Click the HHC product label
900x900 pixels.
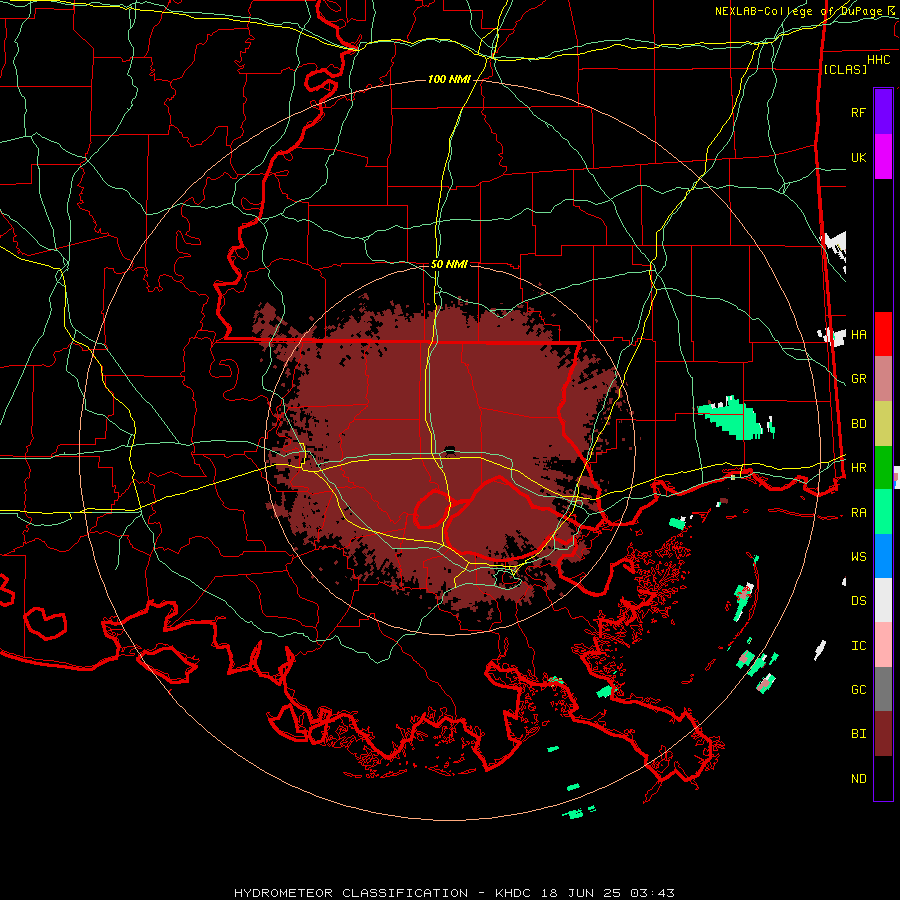(x=878, y=60)
